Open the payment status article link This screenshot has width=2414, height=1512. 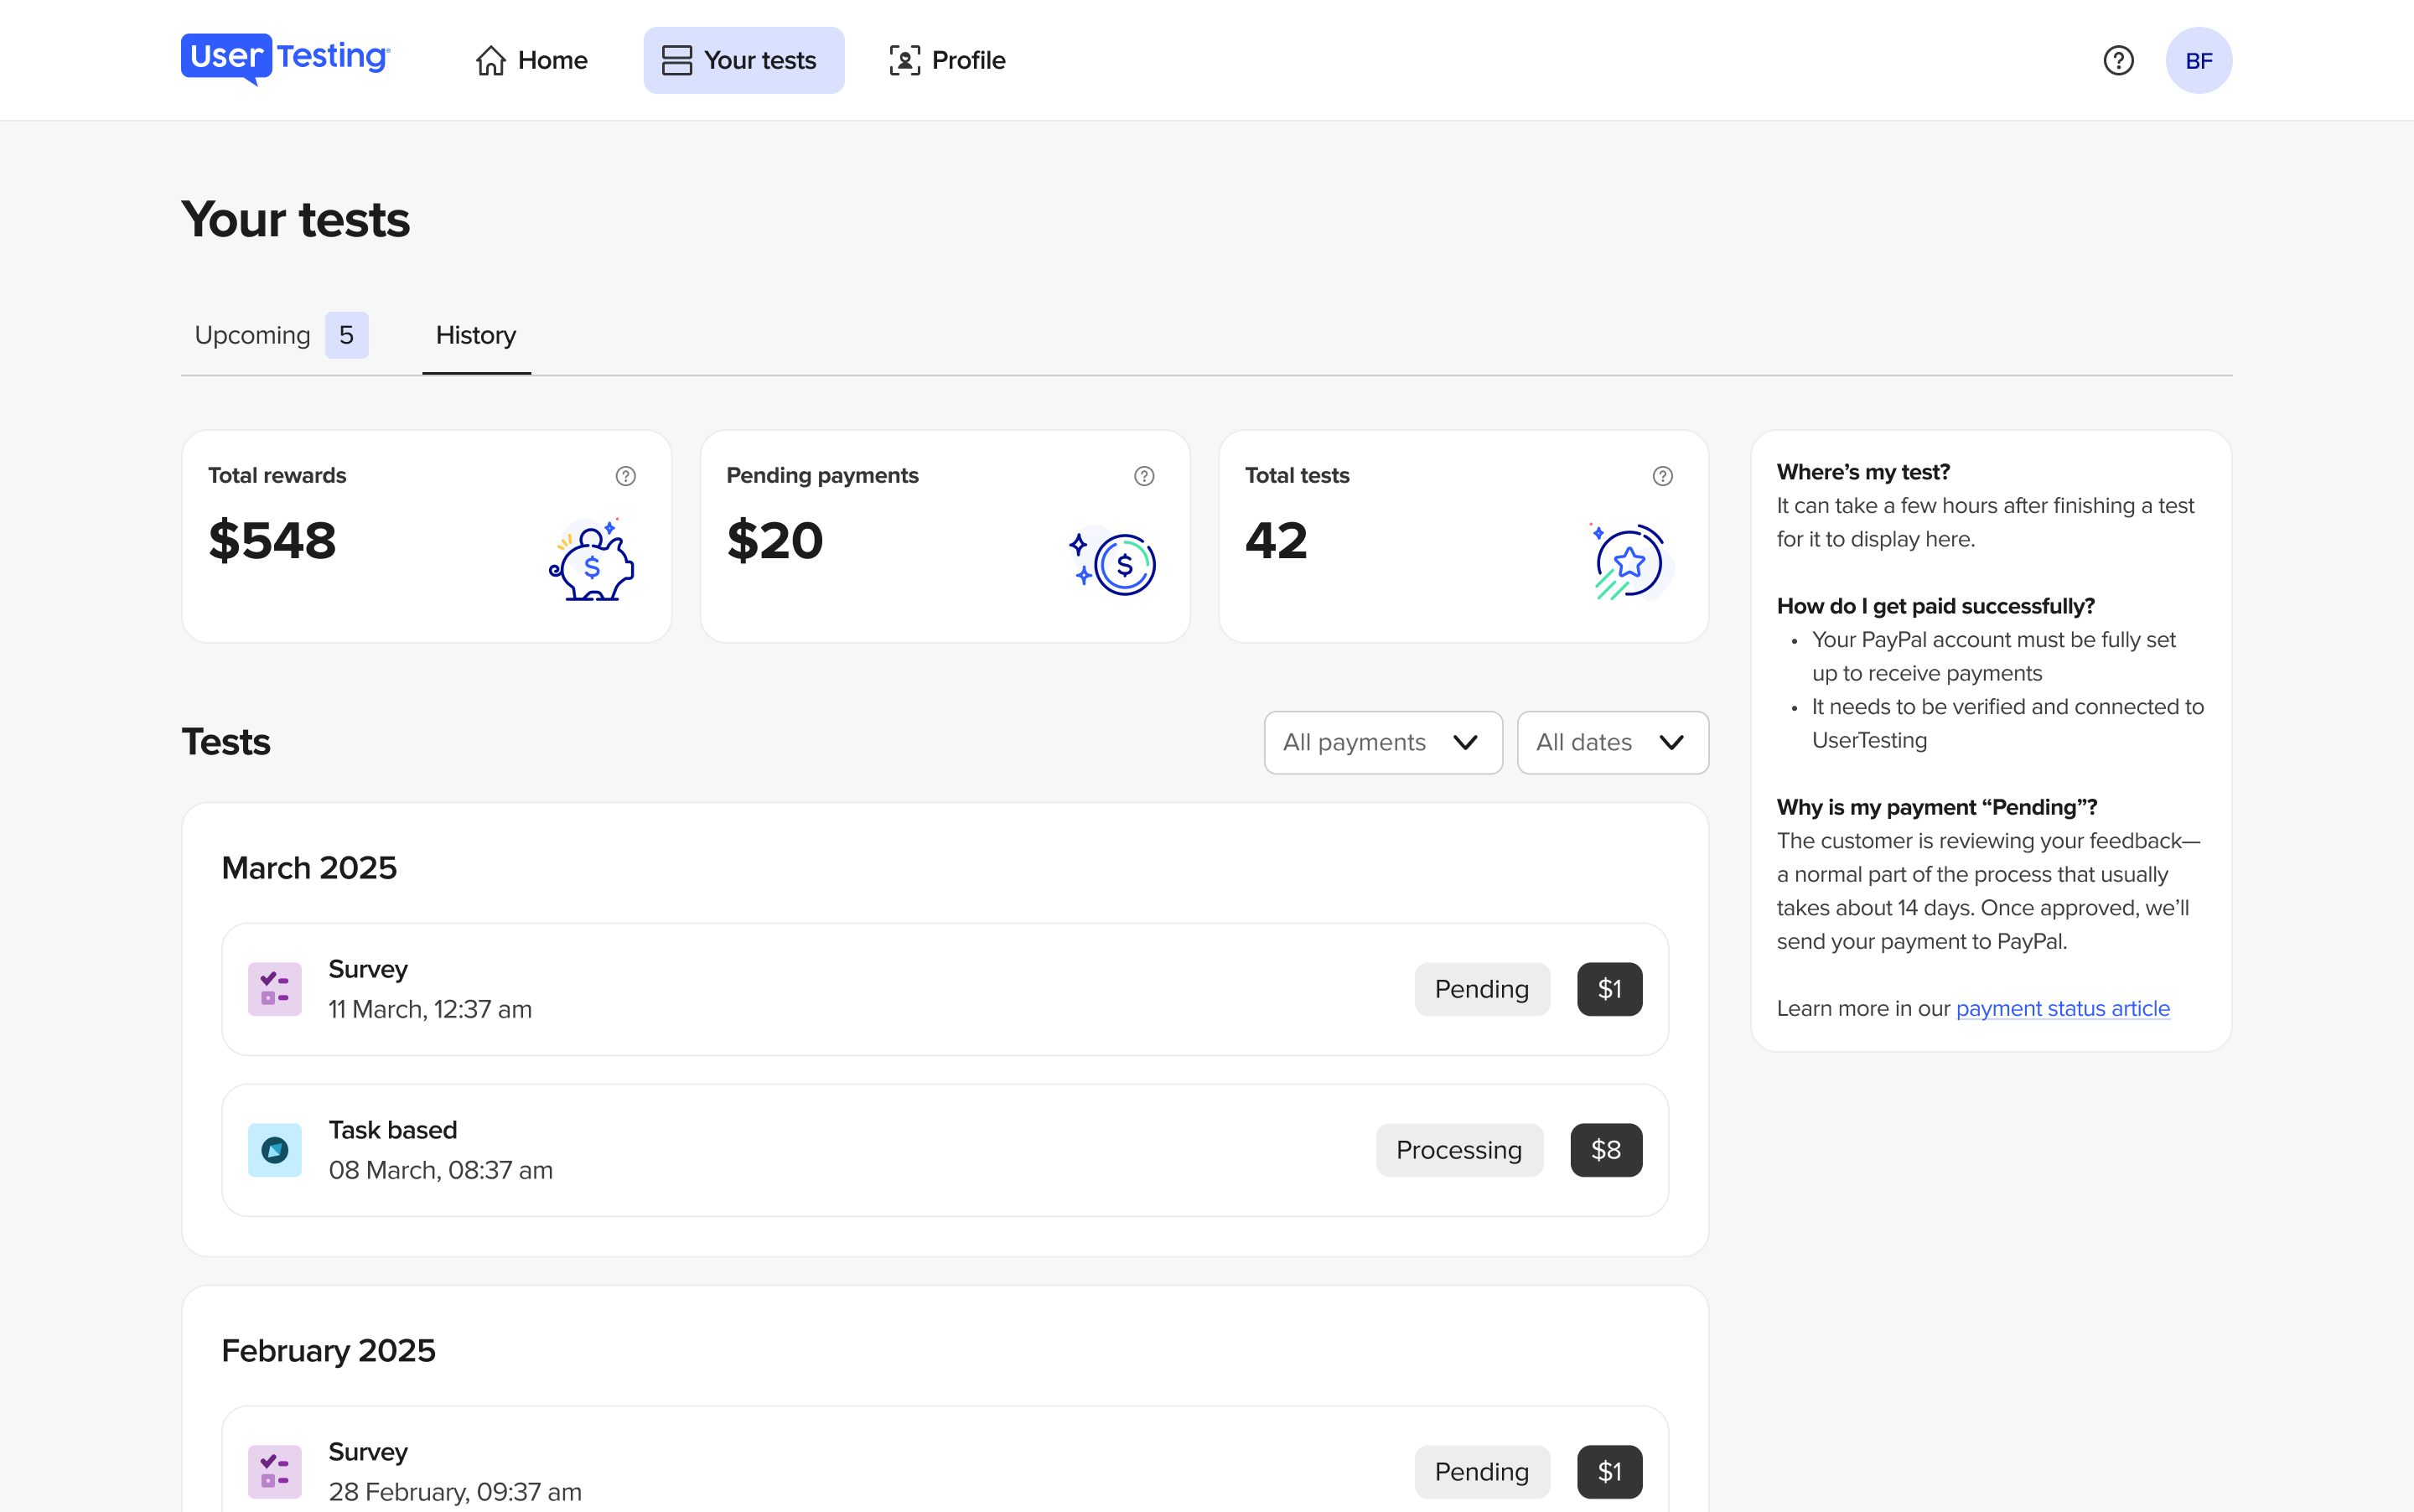coord(2062,1008)
